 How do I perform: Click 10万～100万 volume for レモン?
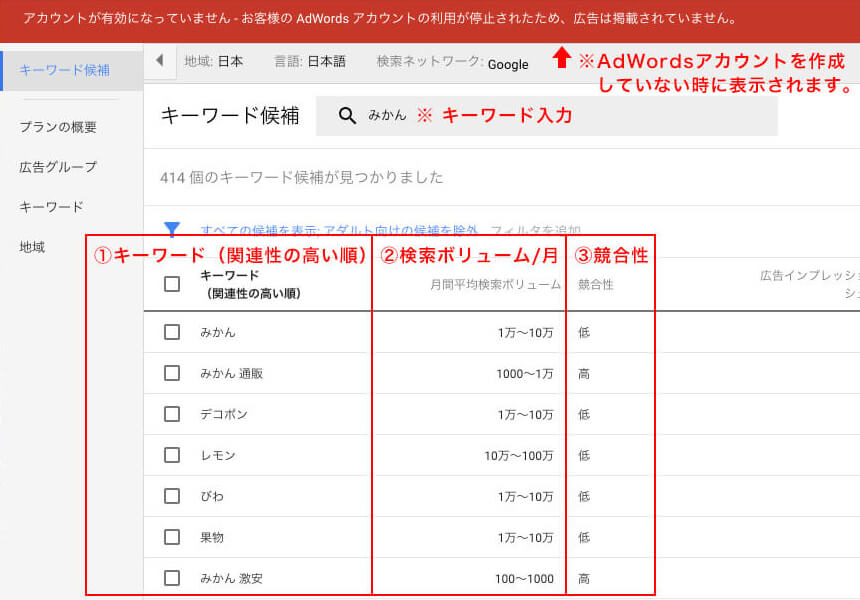[519, 456]
